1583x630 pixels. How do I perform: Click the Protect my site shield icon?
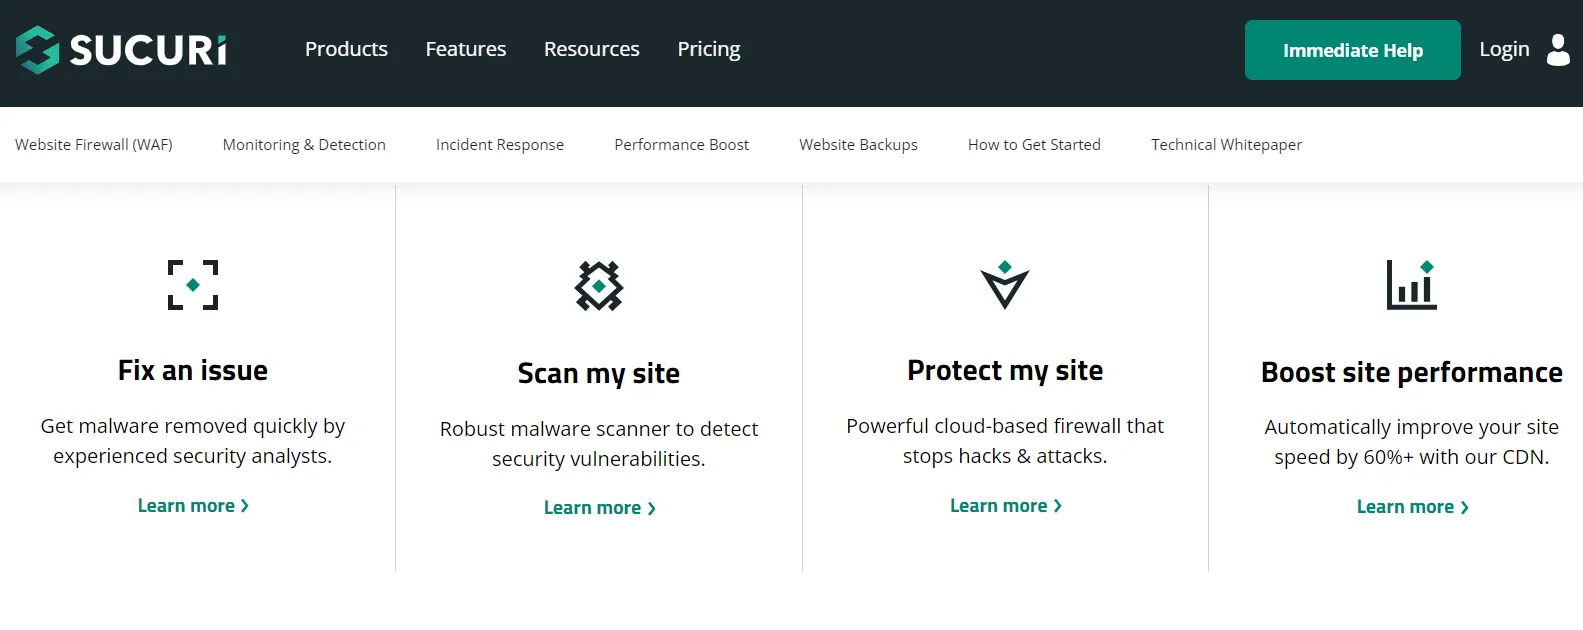coord(1005,286)
